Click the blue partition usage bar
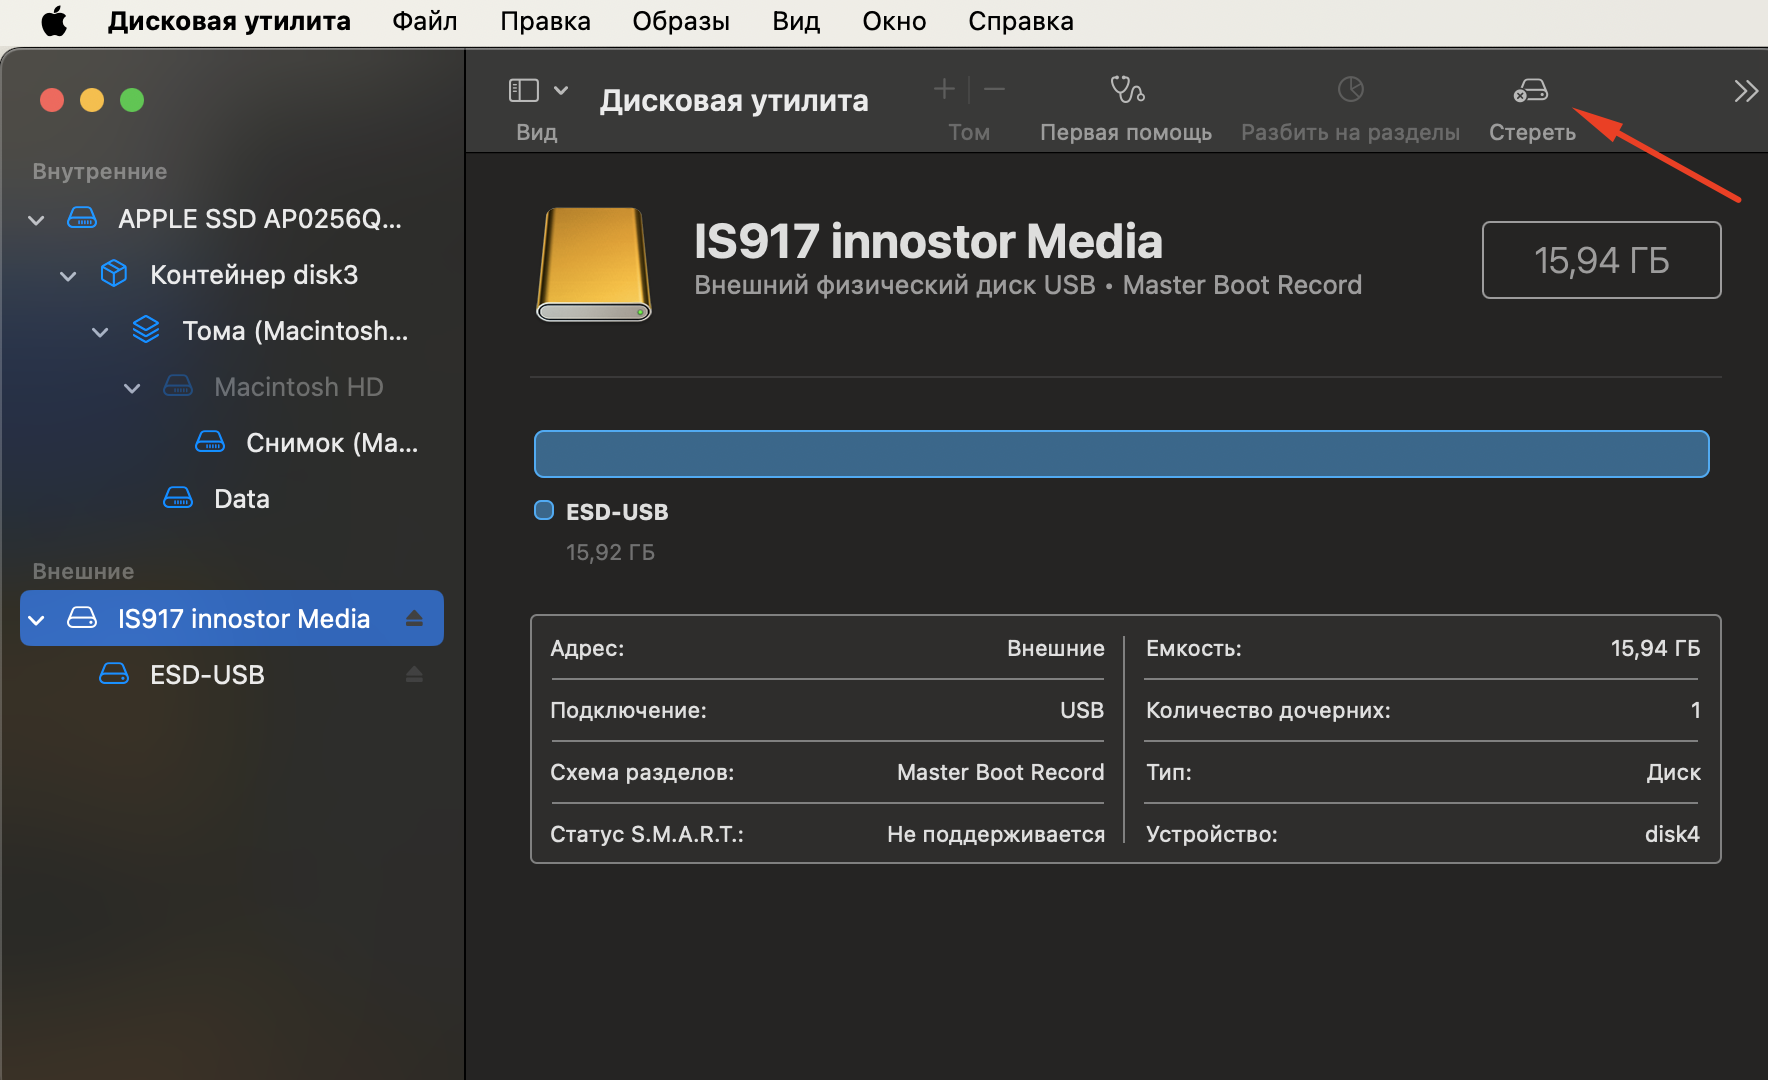The width and height of the screenshot is (1768, 1080). [1121, 454]
